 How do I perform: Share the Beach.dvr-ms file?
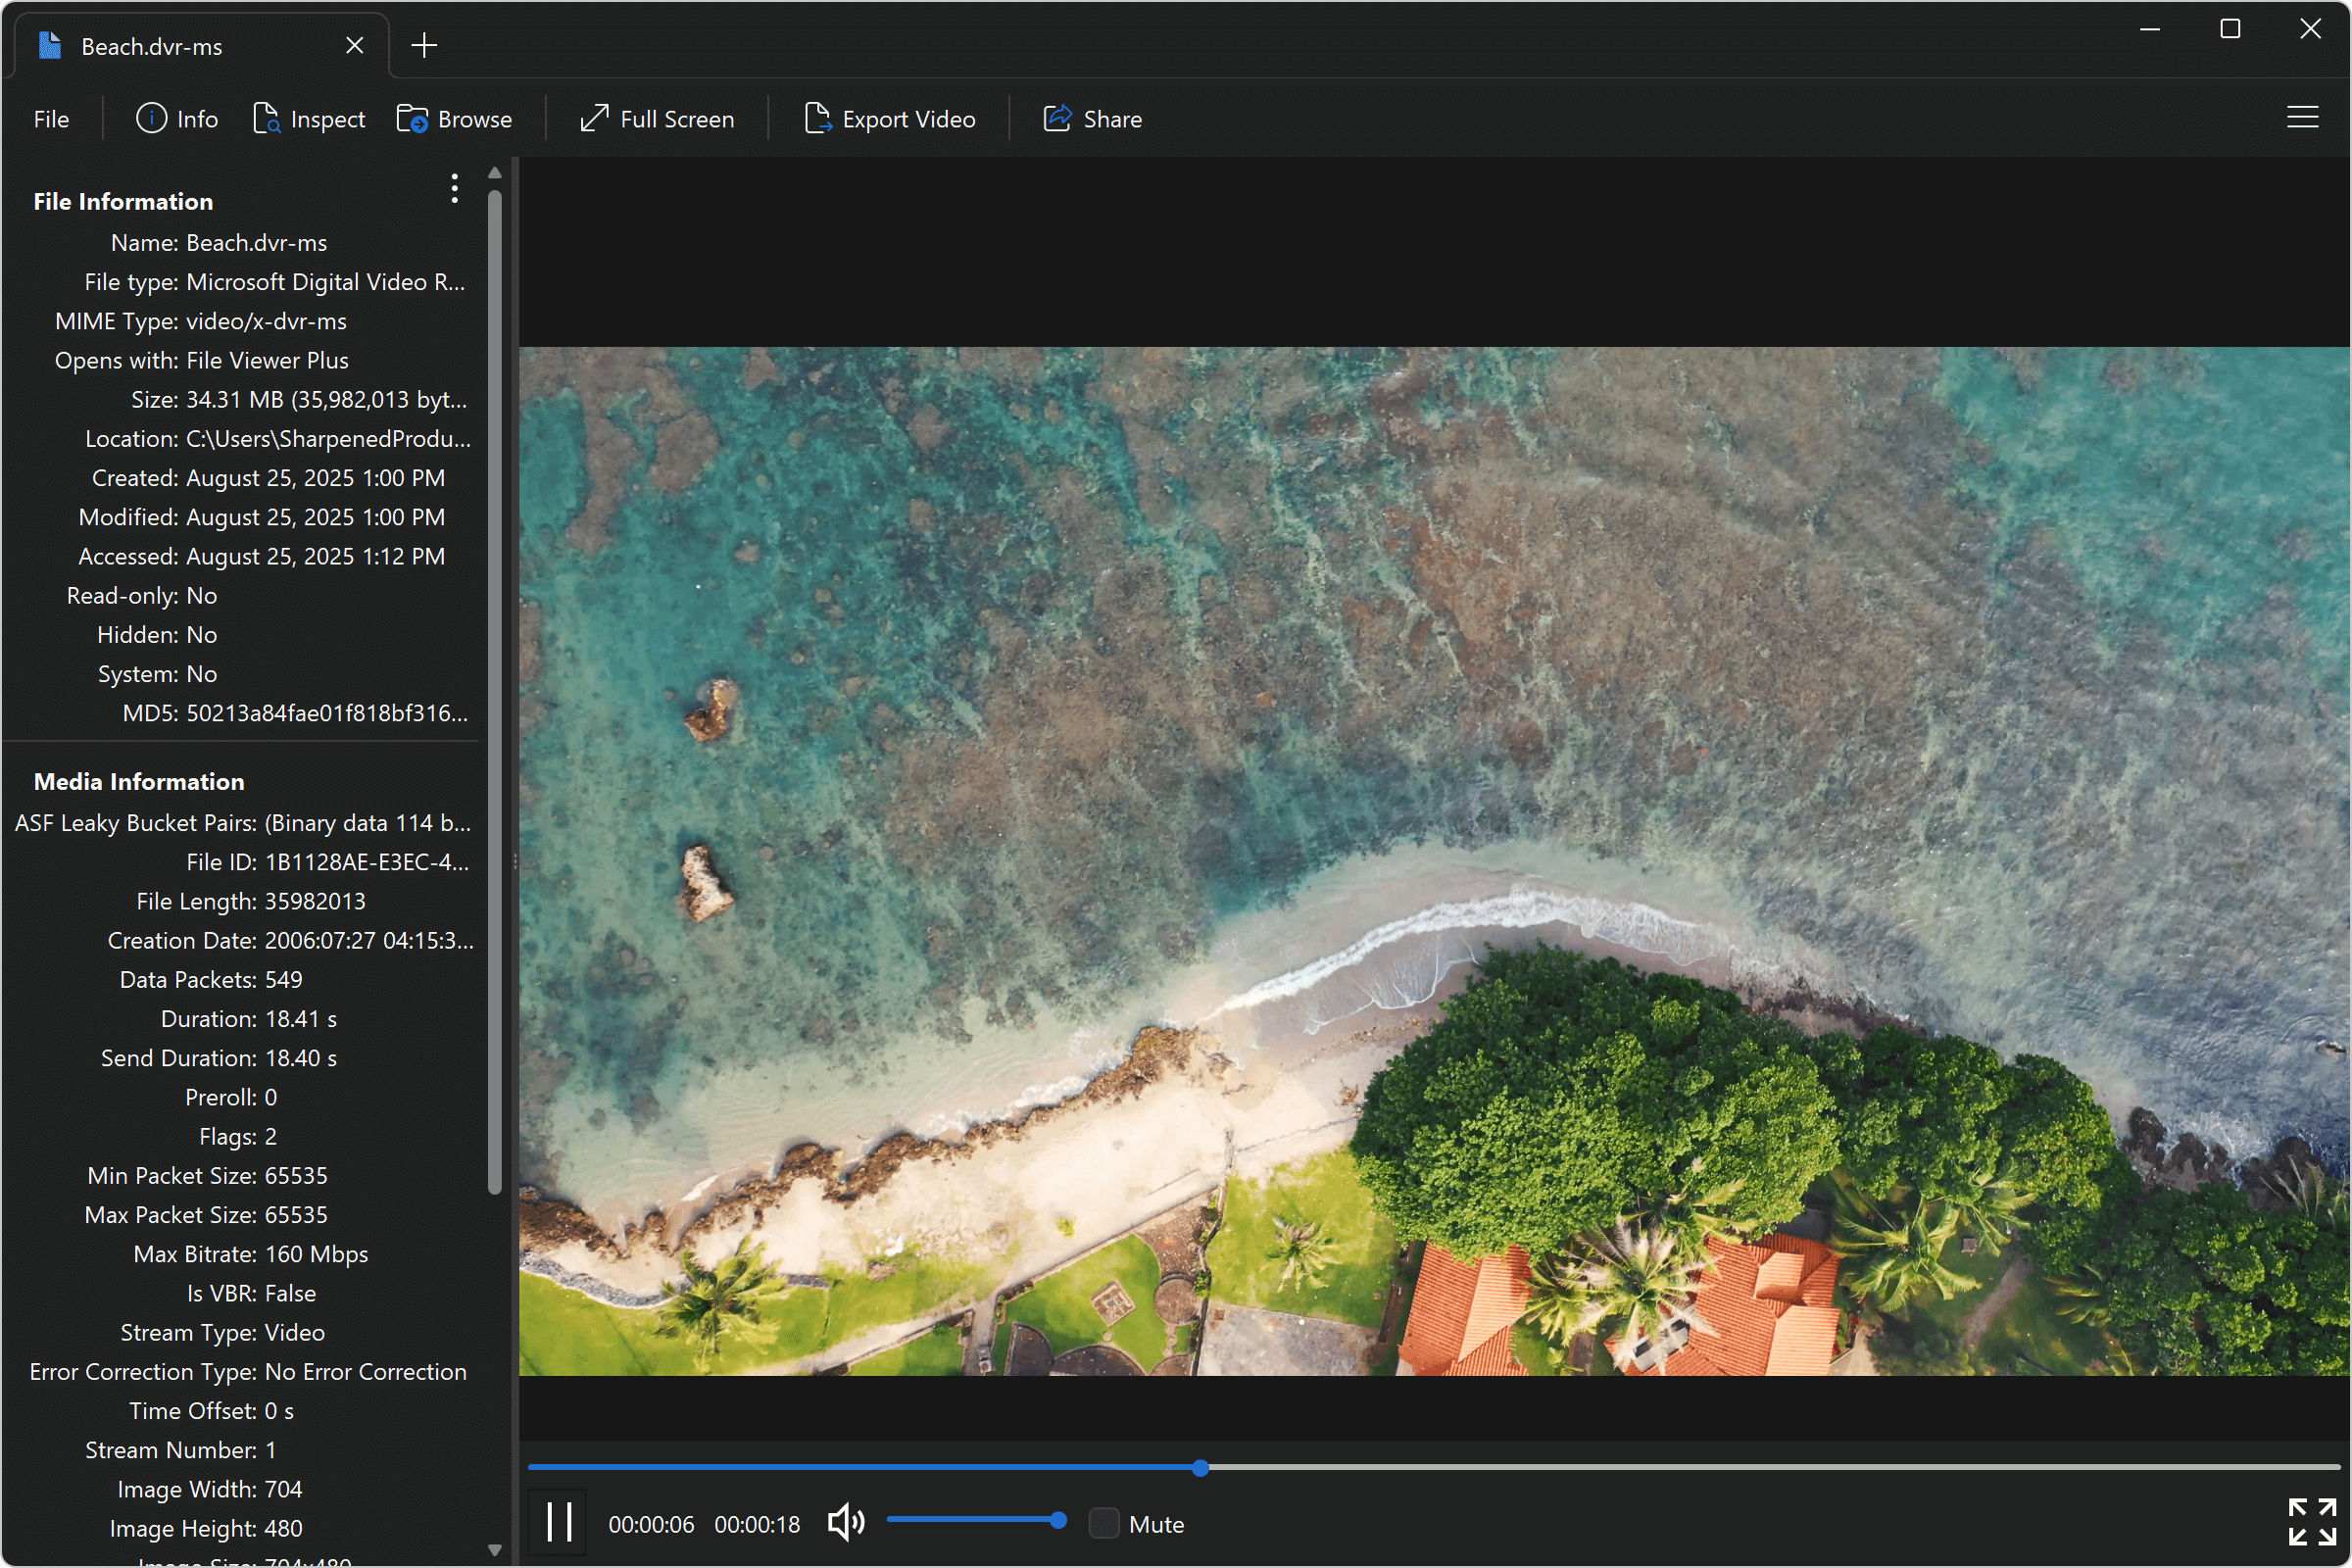pyautogui.click(x=1092, y=118)
